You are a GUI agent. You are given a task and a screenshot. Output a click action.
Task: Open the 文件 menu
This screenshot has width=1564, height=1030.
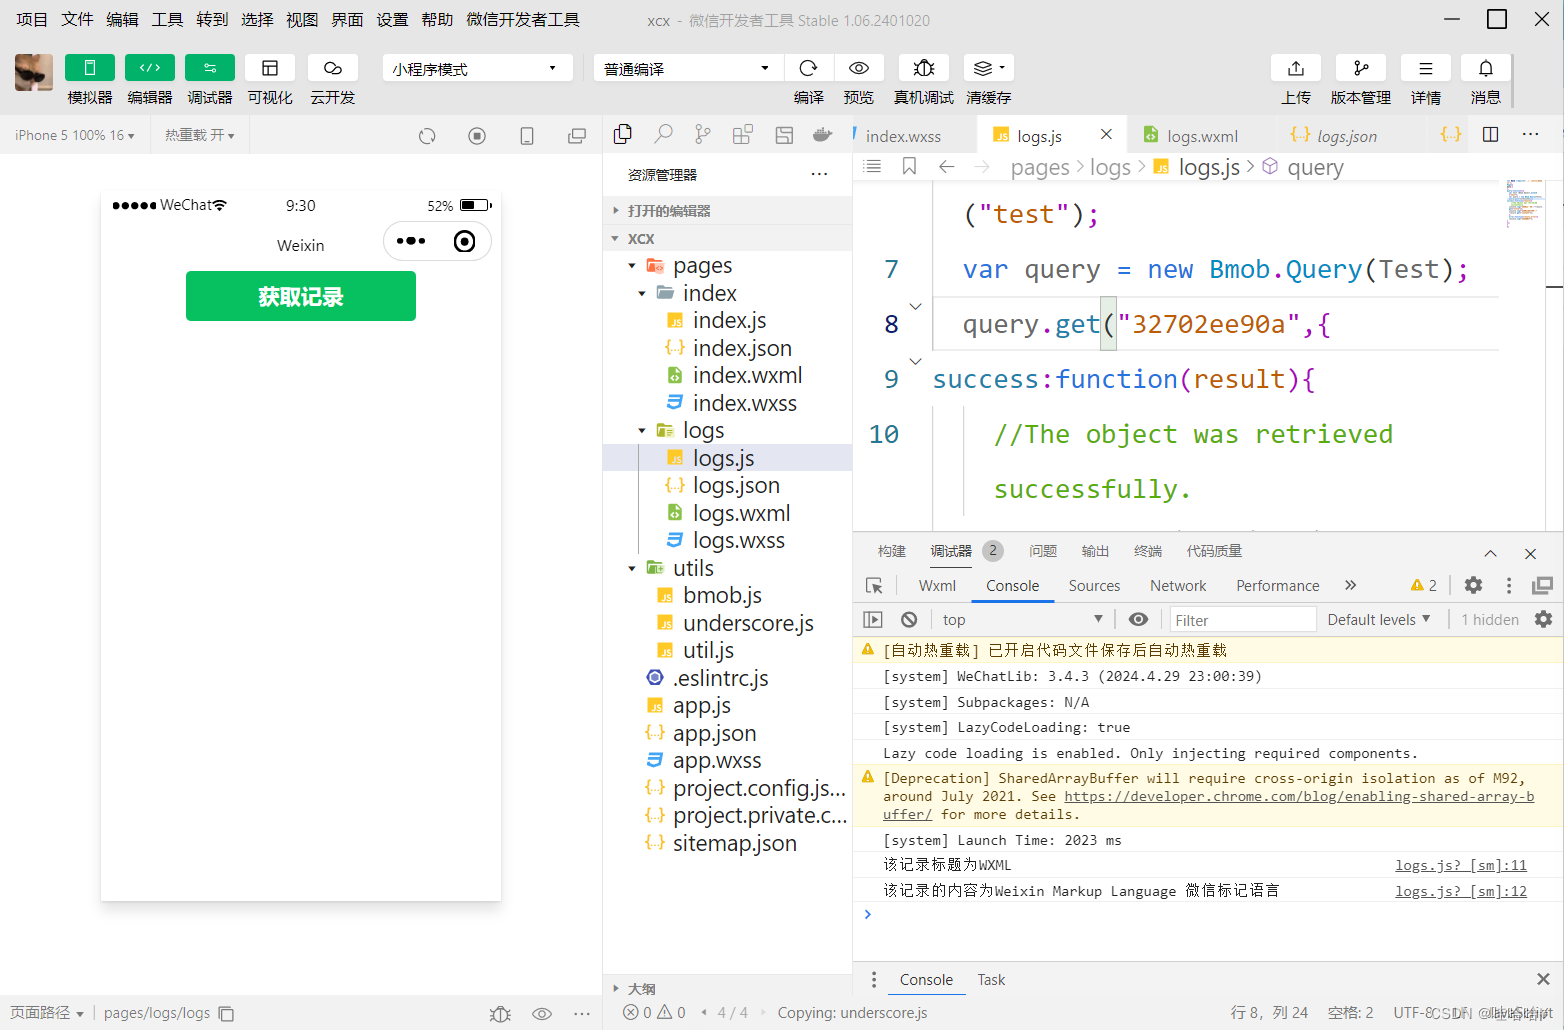tap(77, 19)
